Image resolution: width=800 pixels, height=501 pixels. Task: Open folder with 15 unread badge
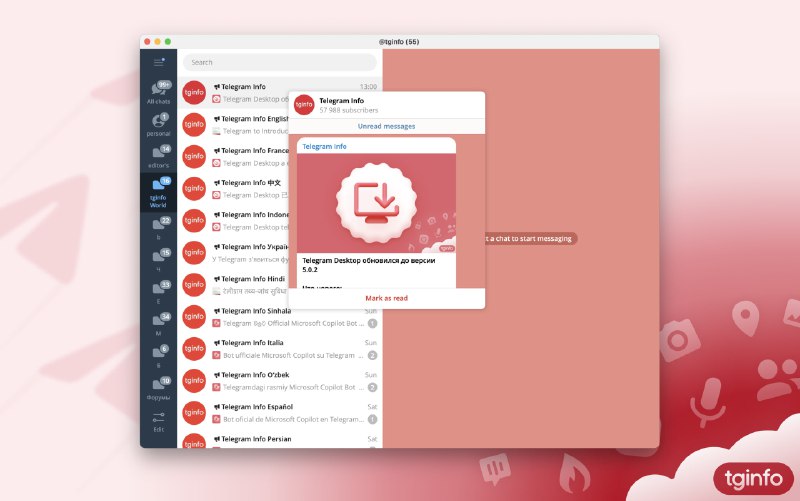[159, 260]
